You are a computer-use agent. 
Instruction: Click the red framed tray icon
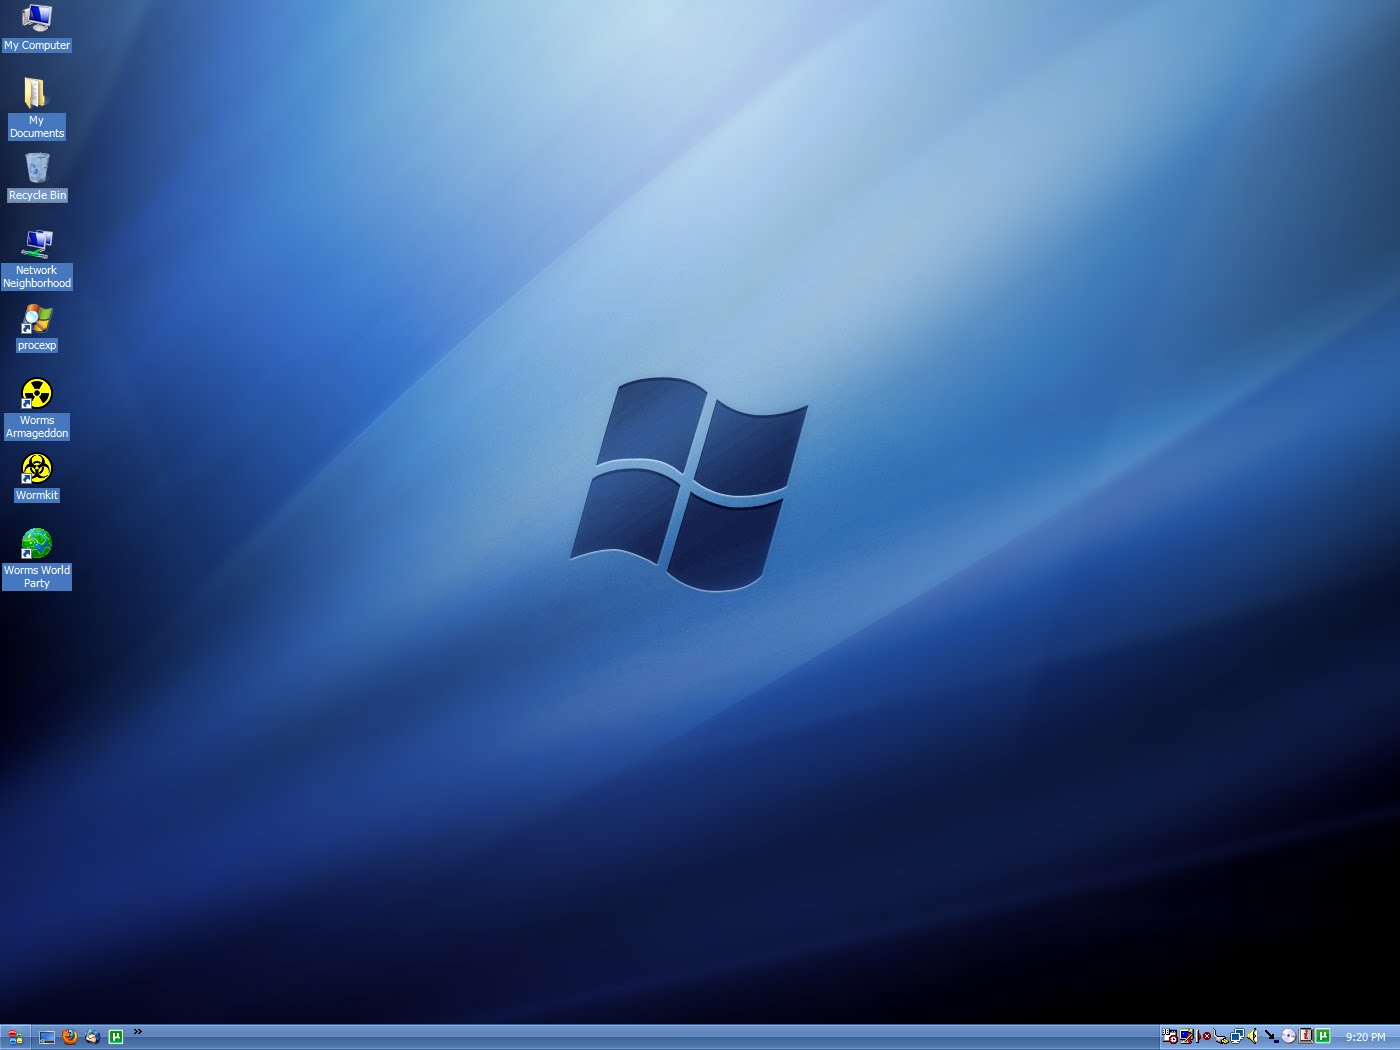click(1306, 1037)
